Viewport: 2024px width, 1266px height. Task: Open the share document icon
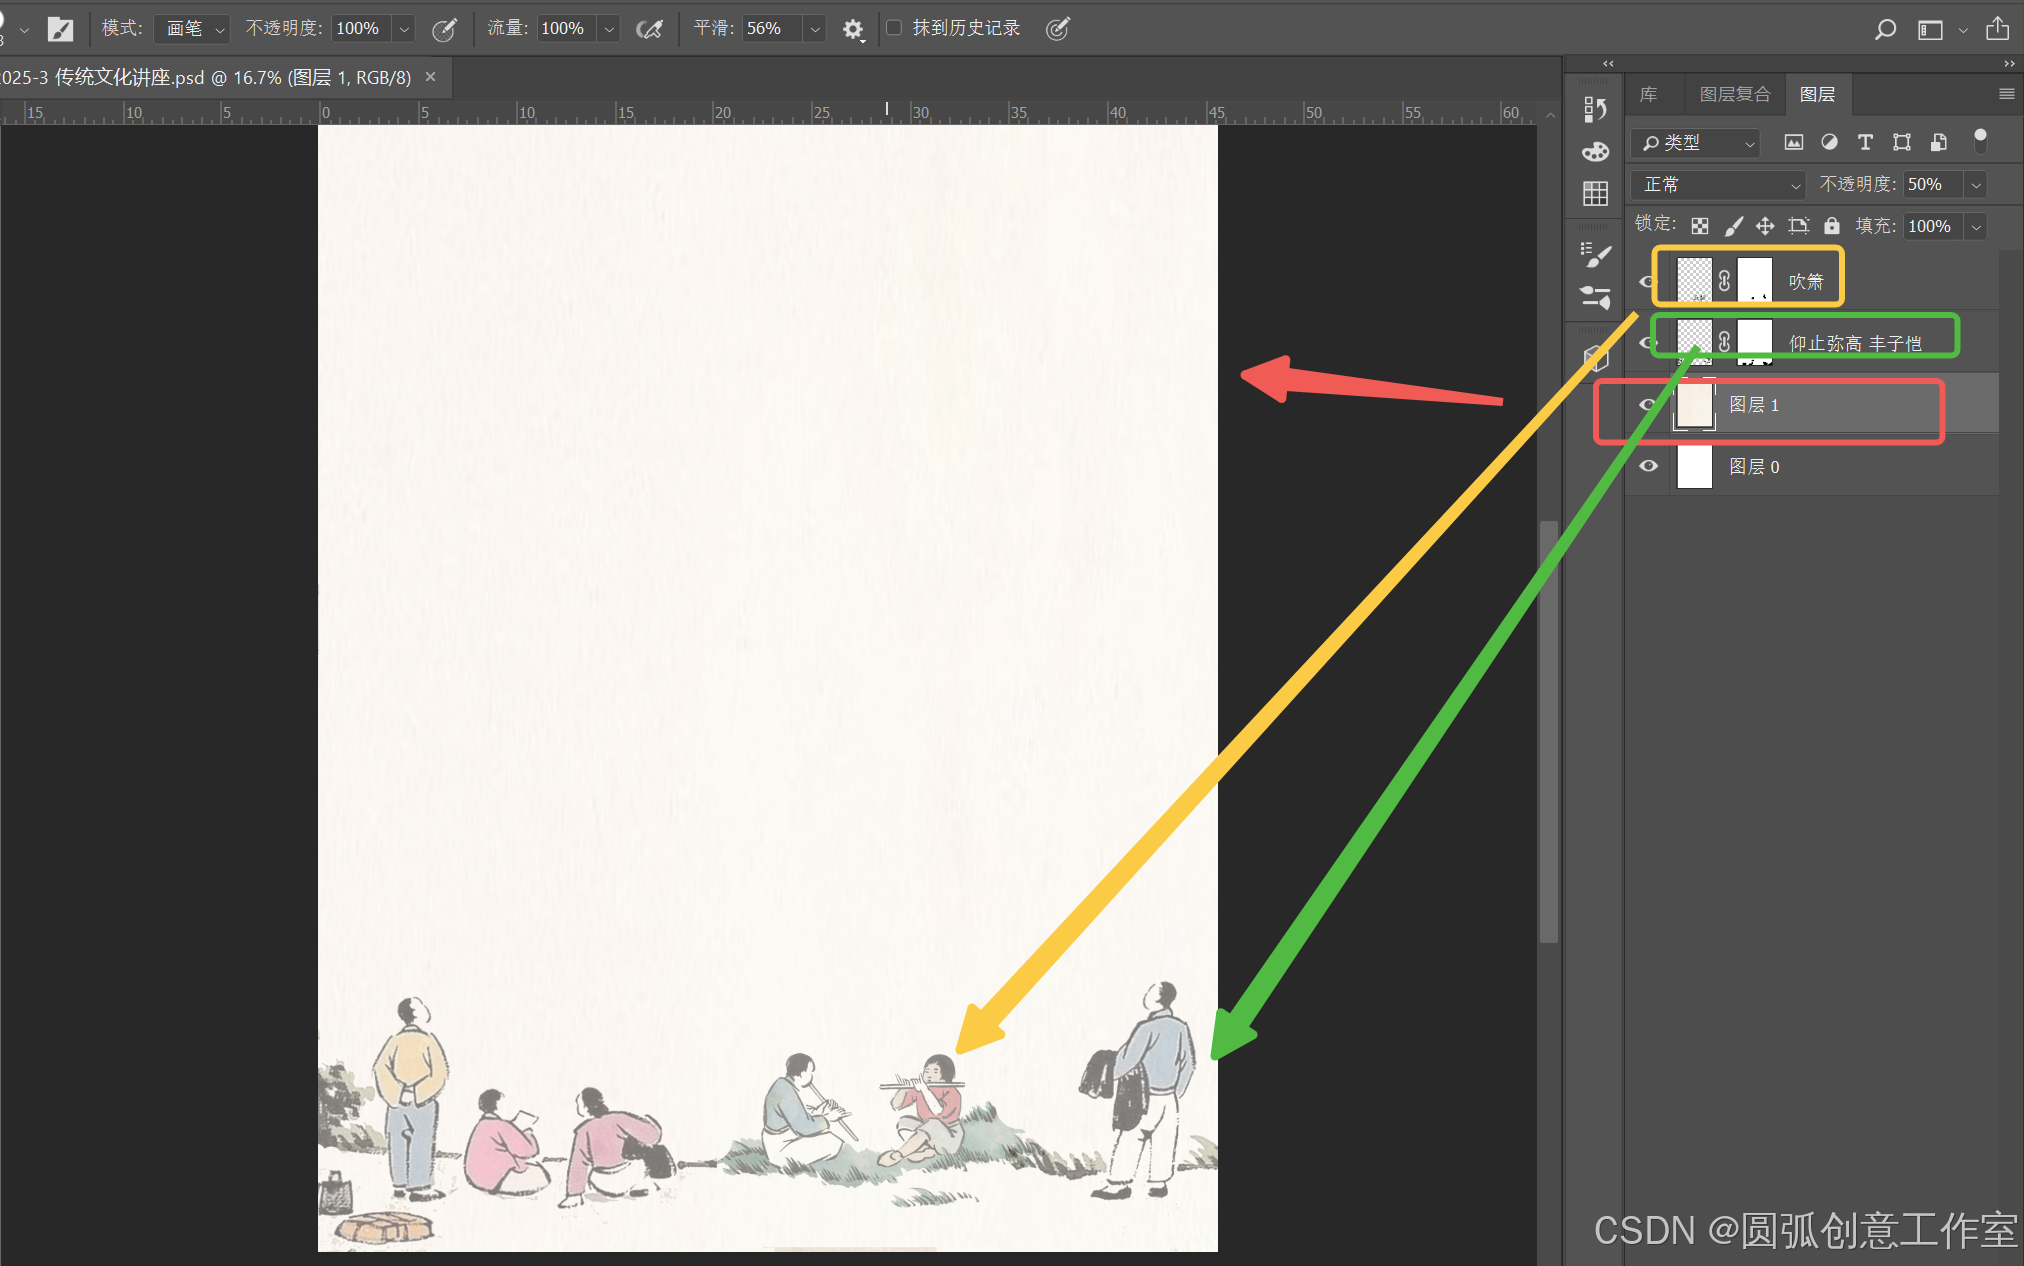(1997, 29)
